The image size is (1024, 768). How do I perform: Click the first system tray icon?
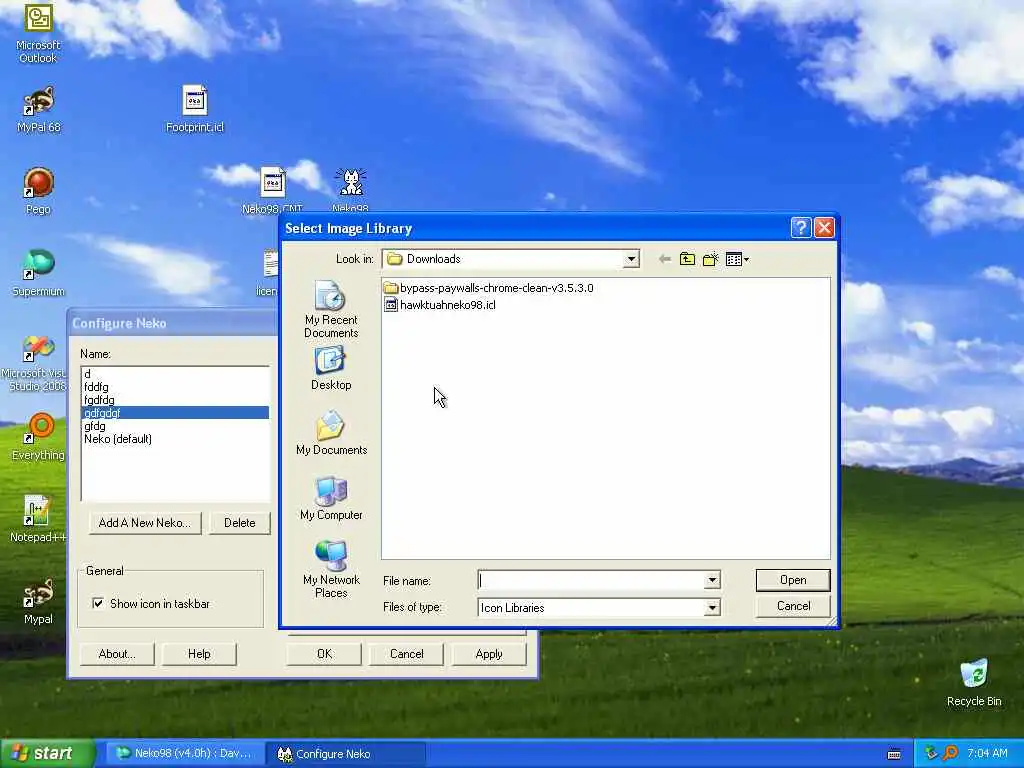(x=931, y=754)
